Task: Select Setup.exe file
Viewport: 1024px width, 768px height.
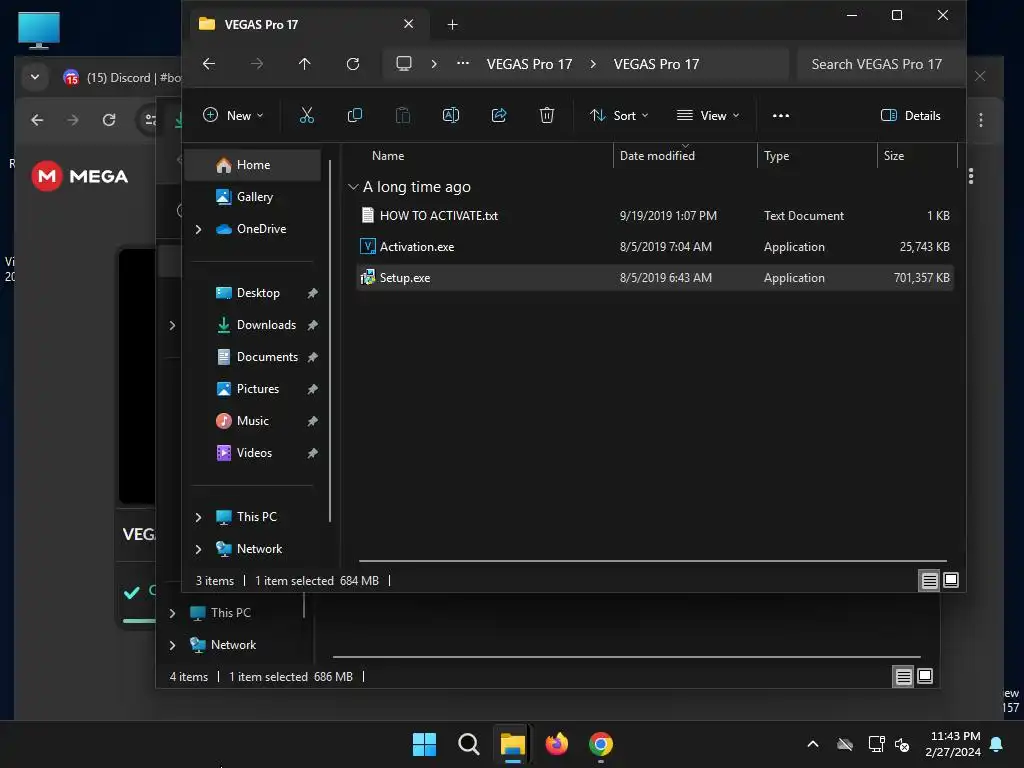Action: (654, 278)
